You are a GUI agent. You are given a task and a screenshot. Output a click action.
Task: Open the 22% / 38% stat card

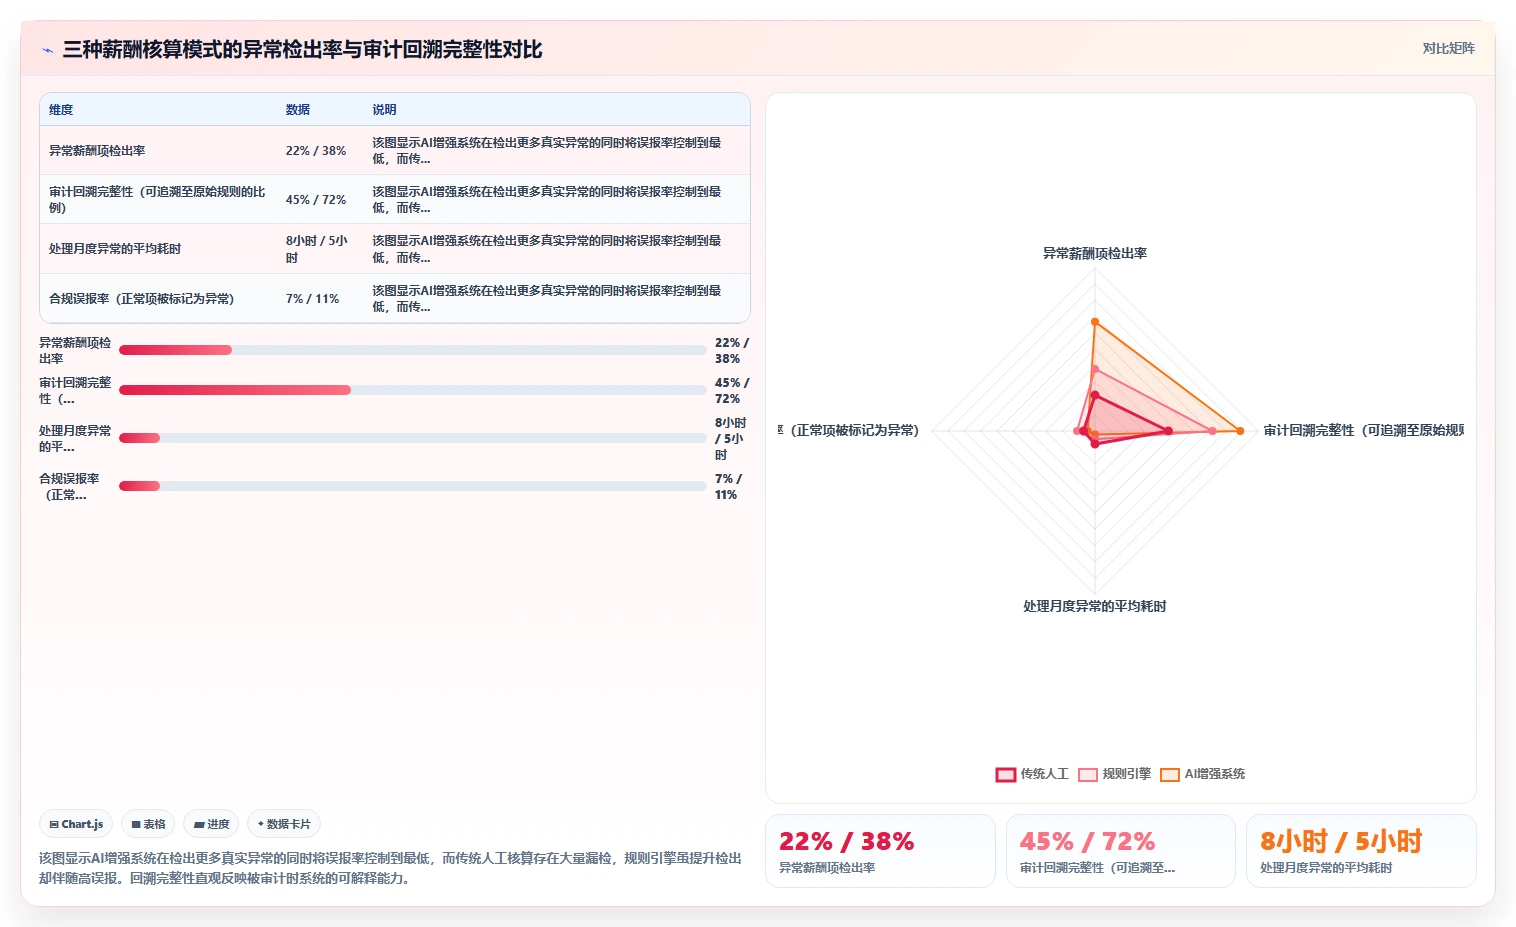tap(880, 851)
